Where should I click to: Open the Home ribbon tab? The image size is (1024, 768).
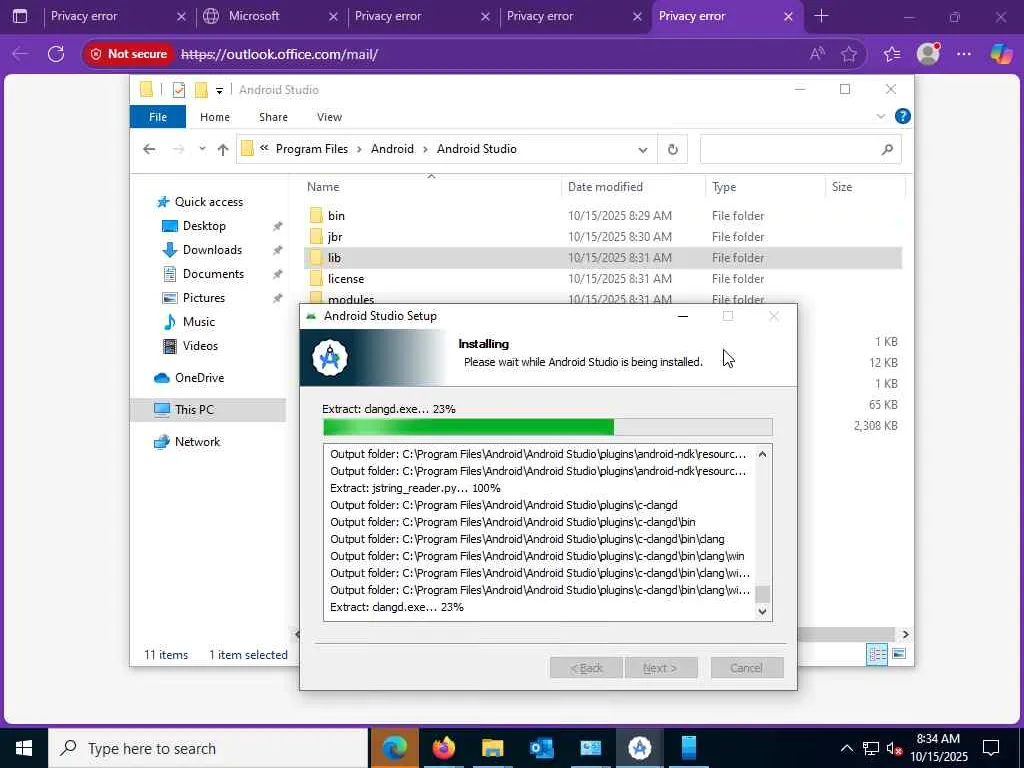[215, 117]
